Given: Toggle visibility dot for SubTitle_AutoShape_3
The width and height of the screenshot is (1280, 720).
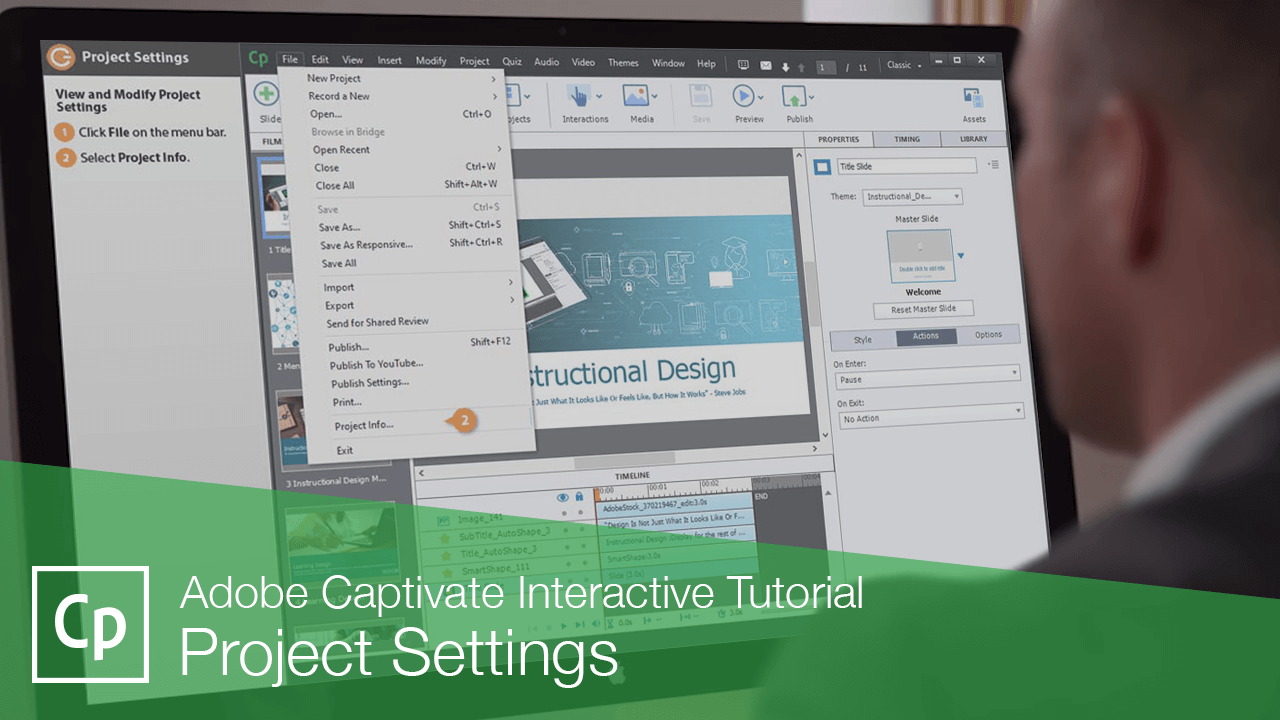Looking at the screenshot, I should click(x=565, y=530).
